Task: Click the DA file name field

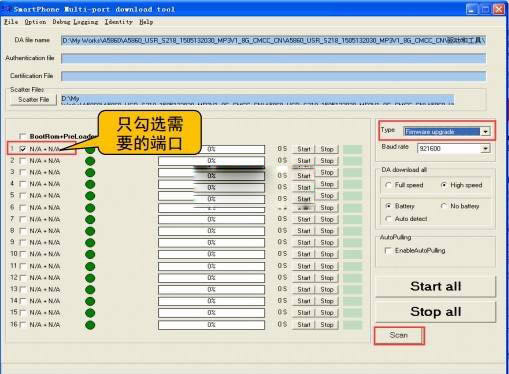Action: pyautogui.click(x=273, y=40)
